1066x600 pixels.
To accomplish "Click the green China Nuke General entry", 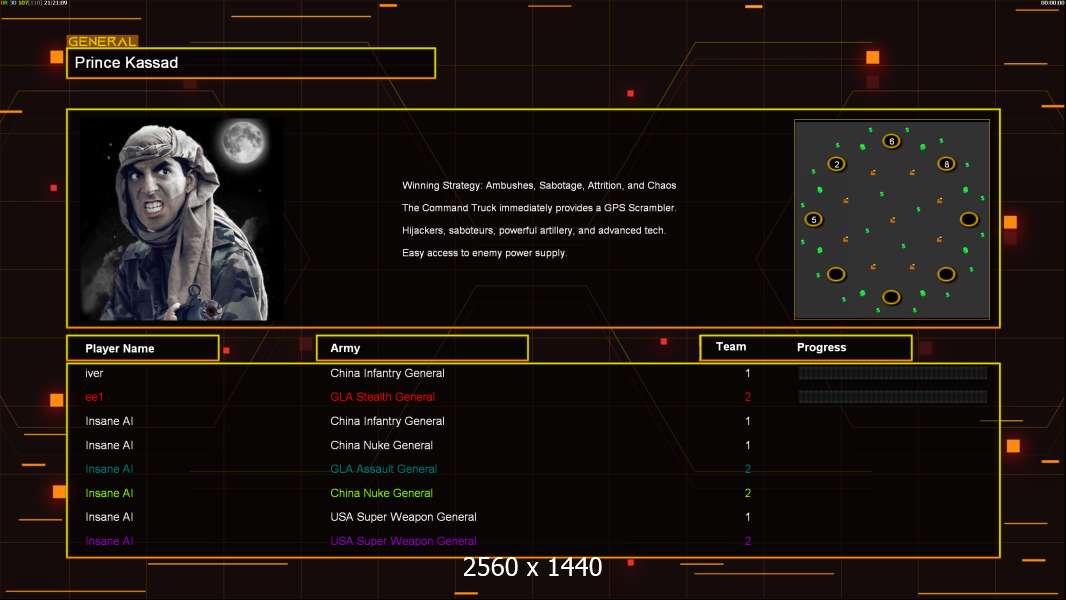I will pyautogui.click(x=381, y=493).
